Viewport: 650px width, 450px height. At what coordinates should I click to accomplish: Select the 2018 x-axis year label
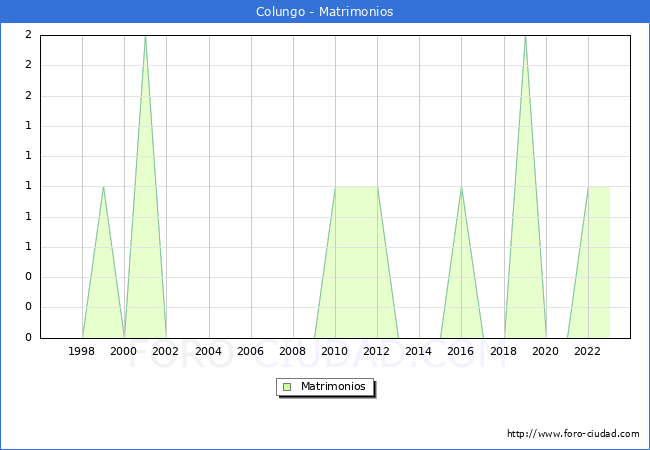pos(504,351)
